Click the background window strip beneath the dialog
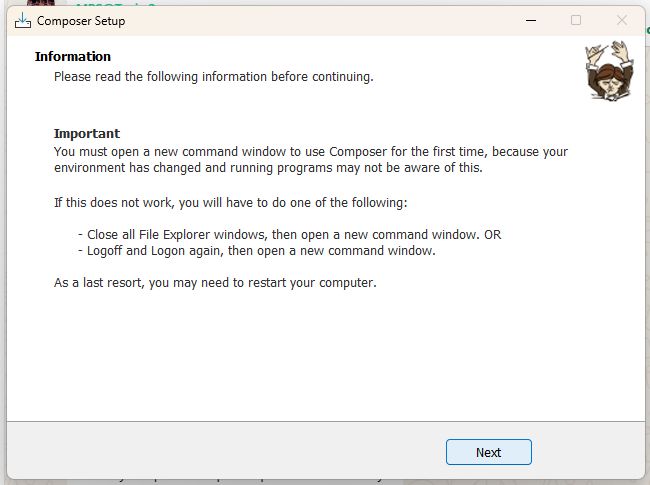 tap(325, 480)
